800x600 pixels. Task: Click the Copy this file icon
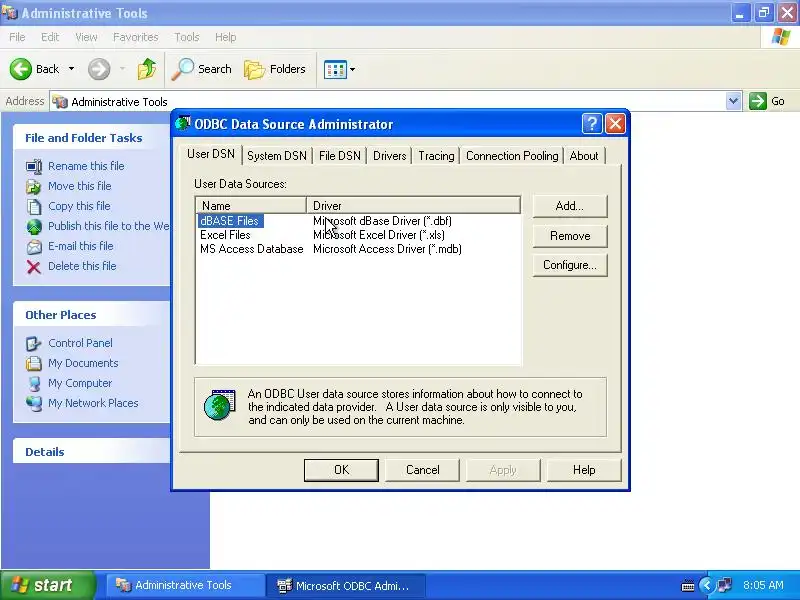(34, 207)
